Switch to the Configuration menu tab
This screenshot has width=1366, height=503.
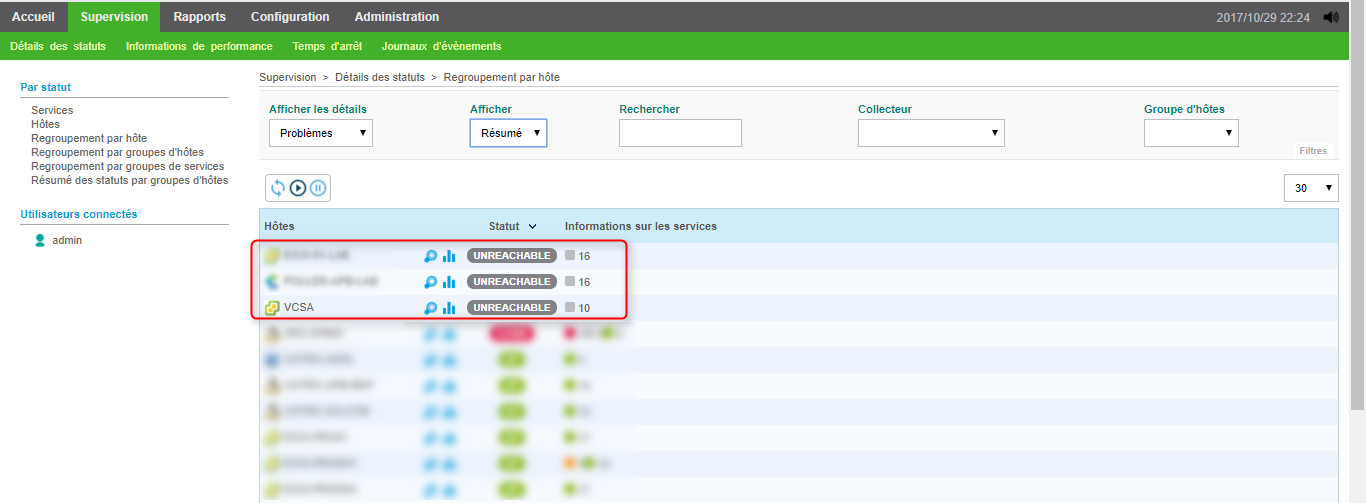coord(290,17)
